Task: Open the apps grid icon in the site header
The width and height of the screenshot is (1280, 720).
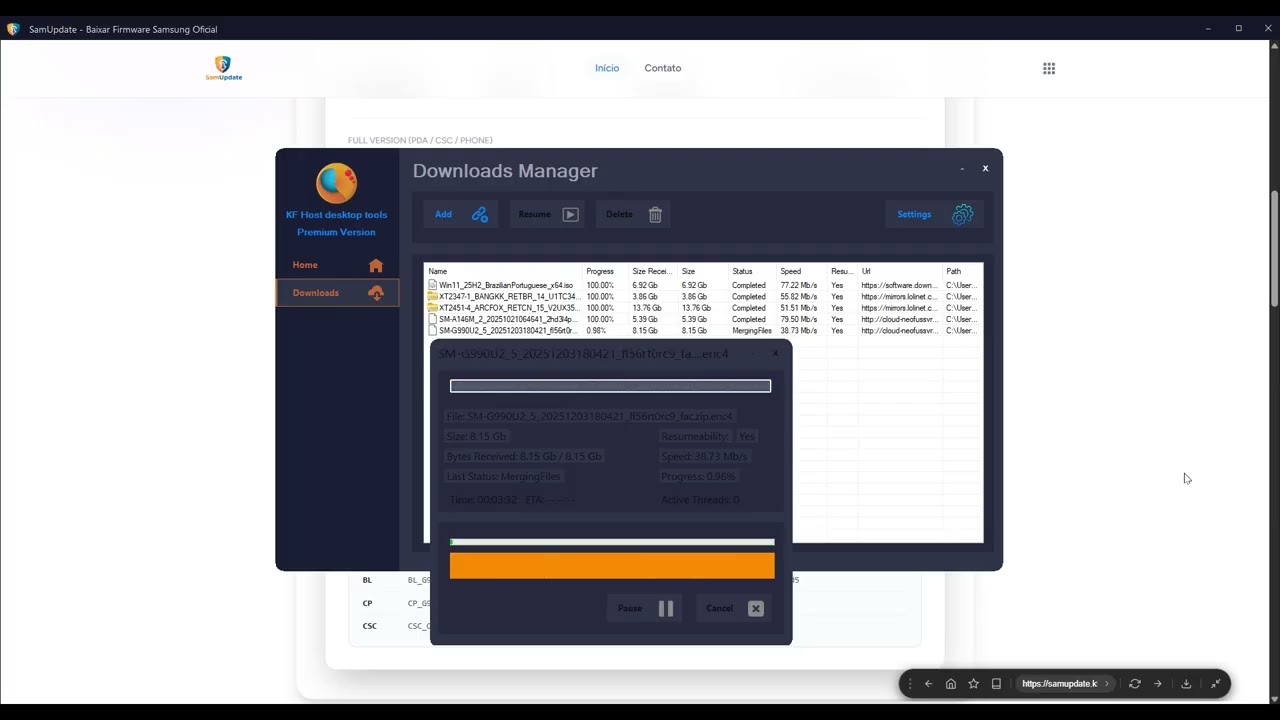Action: pos(1049,68)
